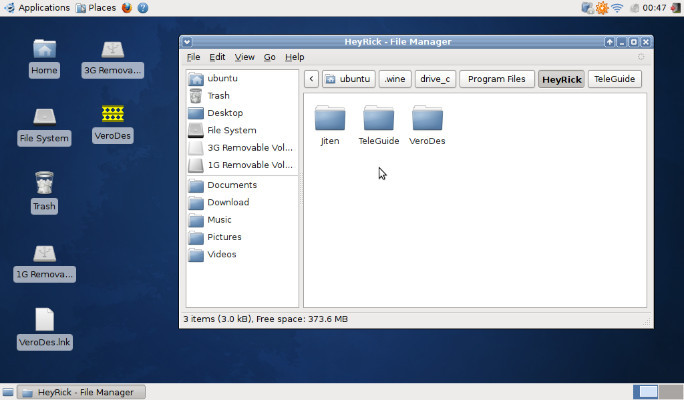The width and height of the screenshot is (684, 400).
Task: Open Trash desktop icon
Action: (44, 192)
